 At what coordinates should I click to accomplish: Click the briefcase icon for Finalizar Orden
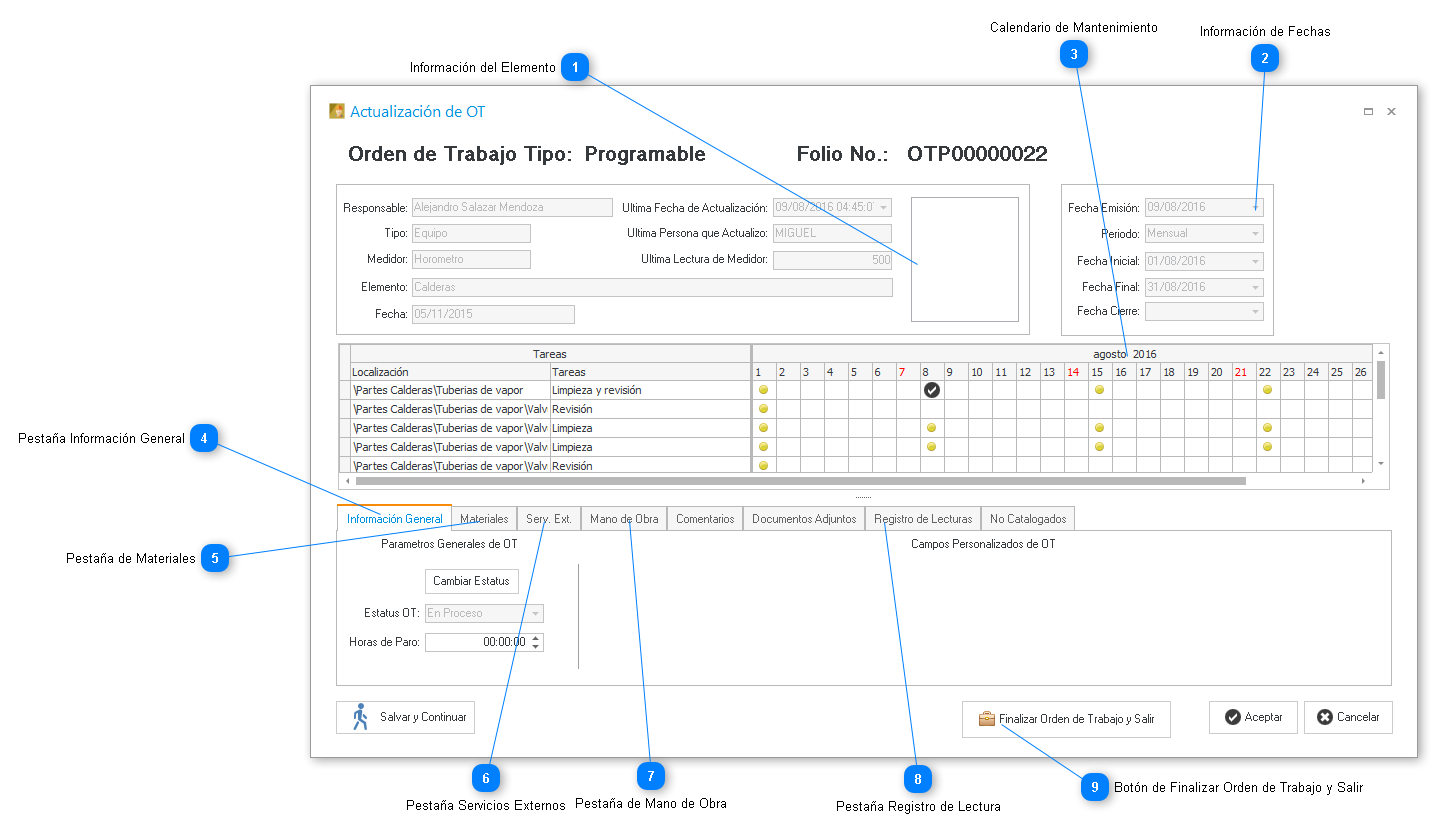(986, 719)
